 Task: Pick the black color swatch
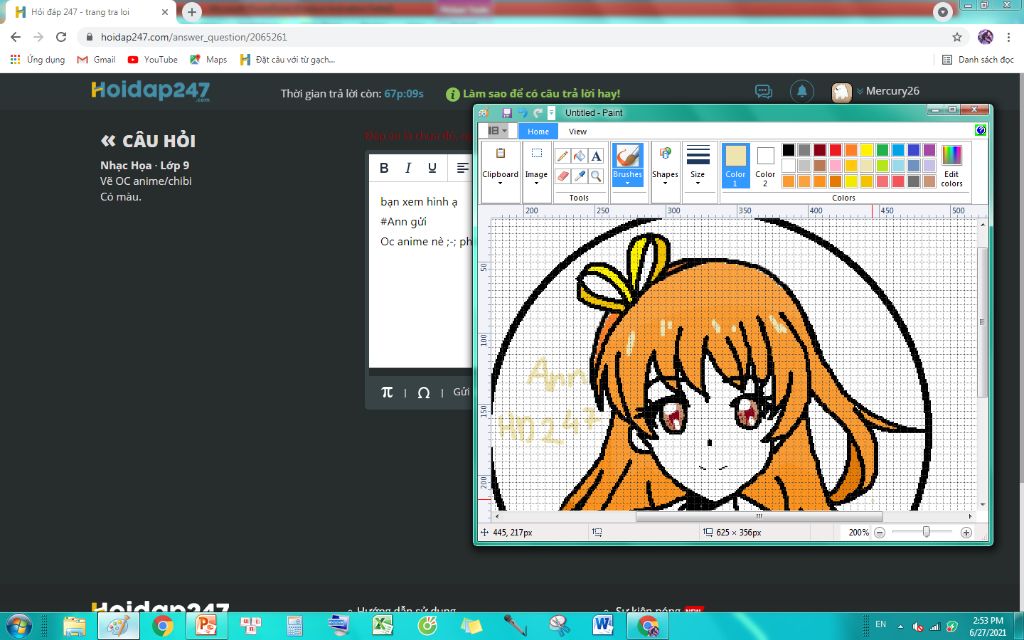tap(788, 150)
